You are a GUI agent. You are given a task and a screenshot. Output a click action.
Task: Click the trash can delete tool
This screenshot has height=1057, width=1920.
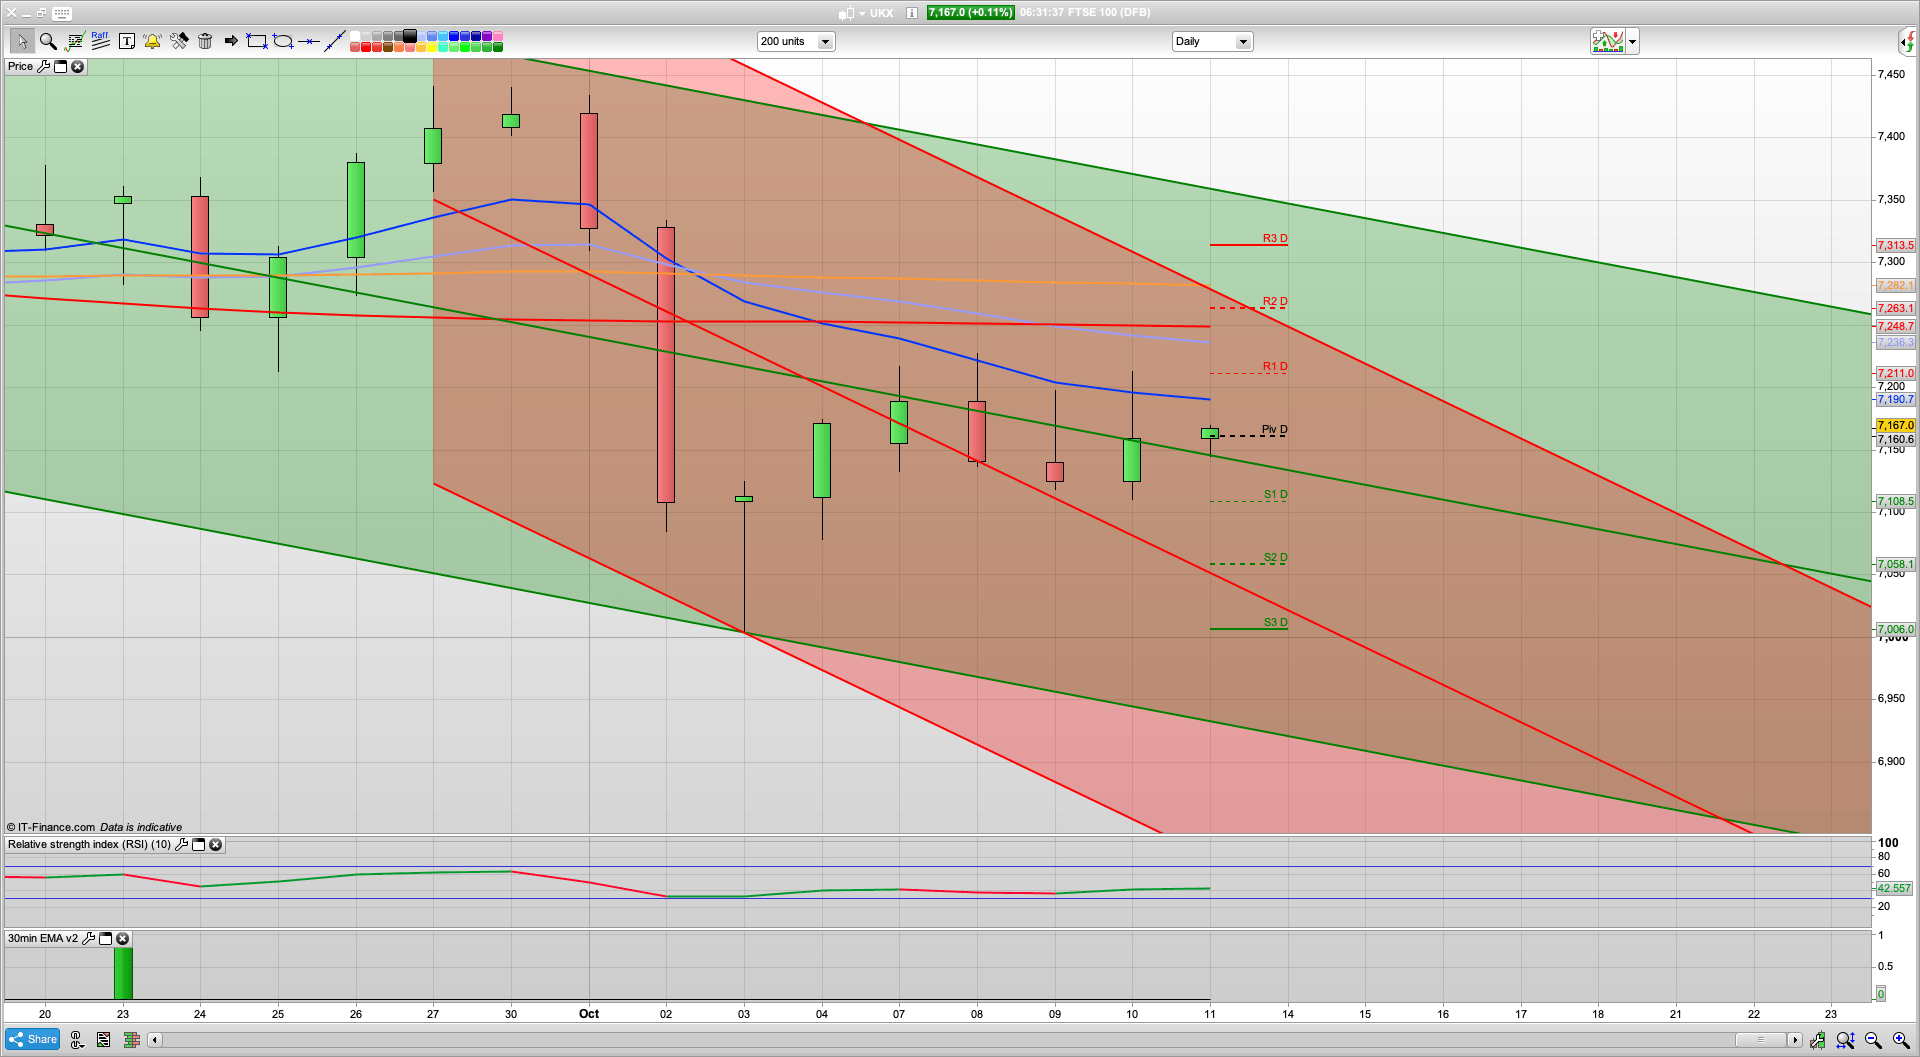pyautogui.click(x=205, y=41)
